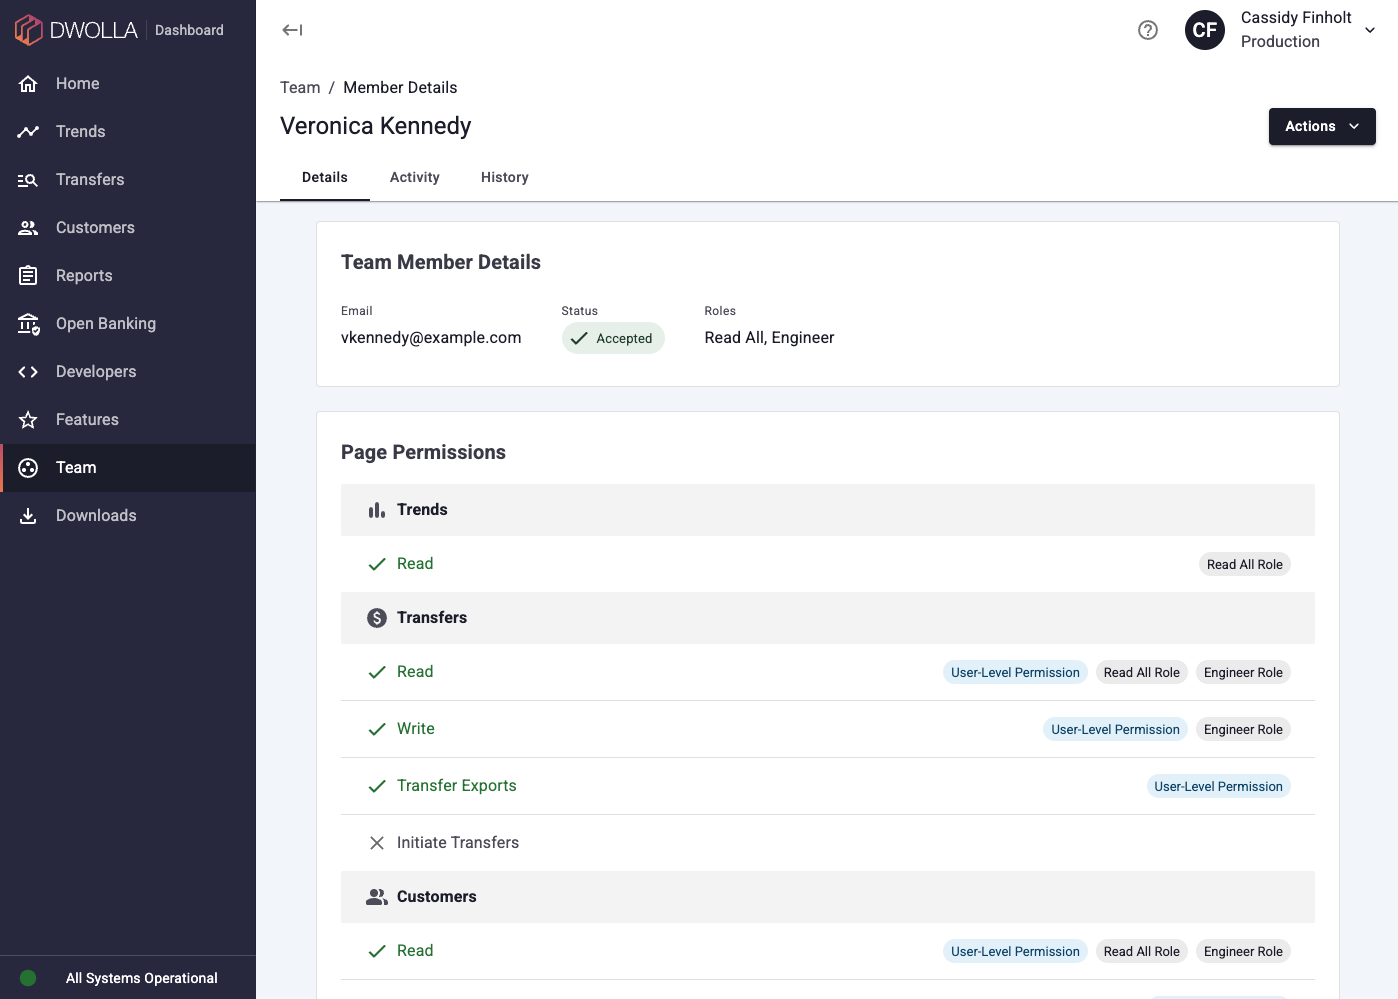Click the Open Banking bank icon
1398x999 pixels.
pyautogui.click(x=28, y=324)
